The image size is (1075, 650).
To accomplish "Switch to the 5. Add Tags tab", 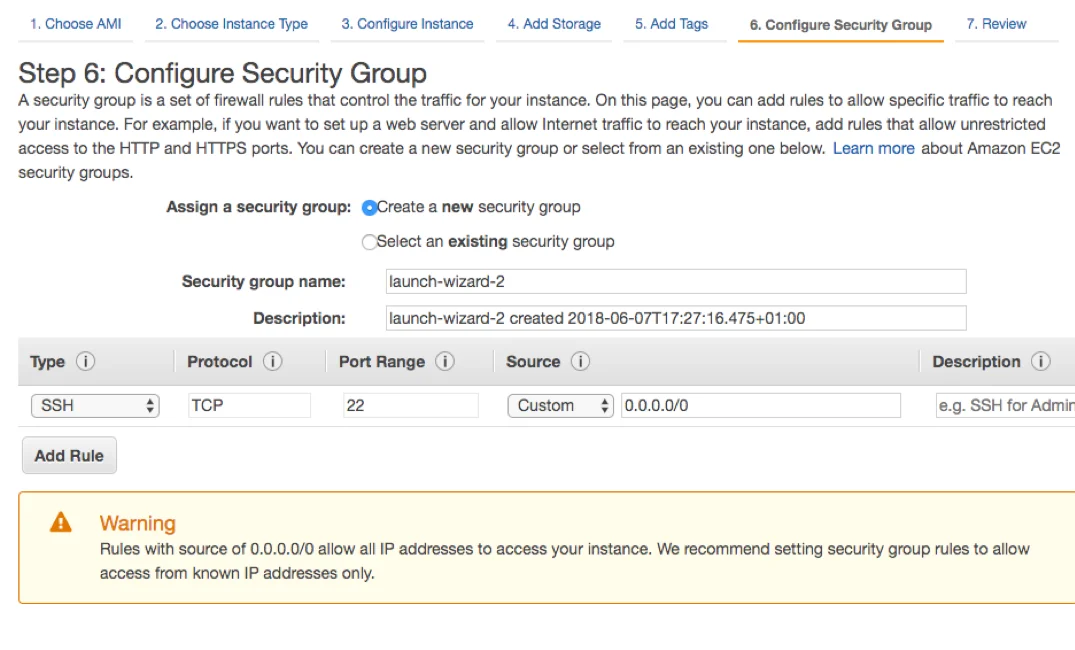I will pyautogui.click(x=672, y=24).
